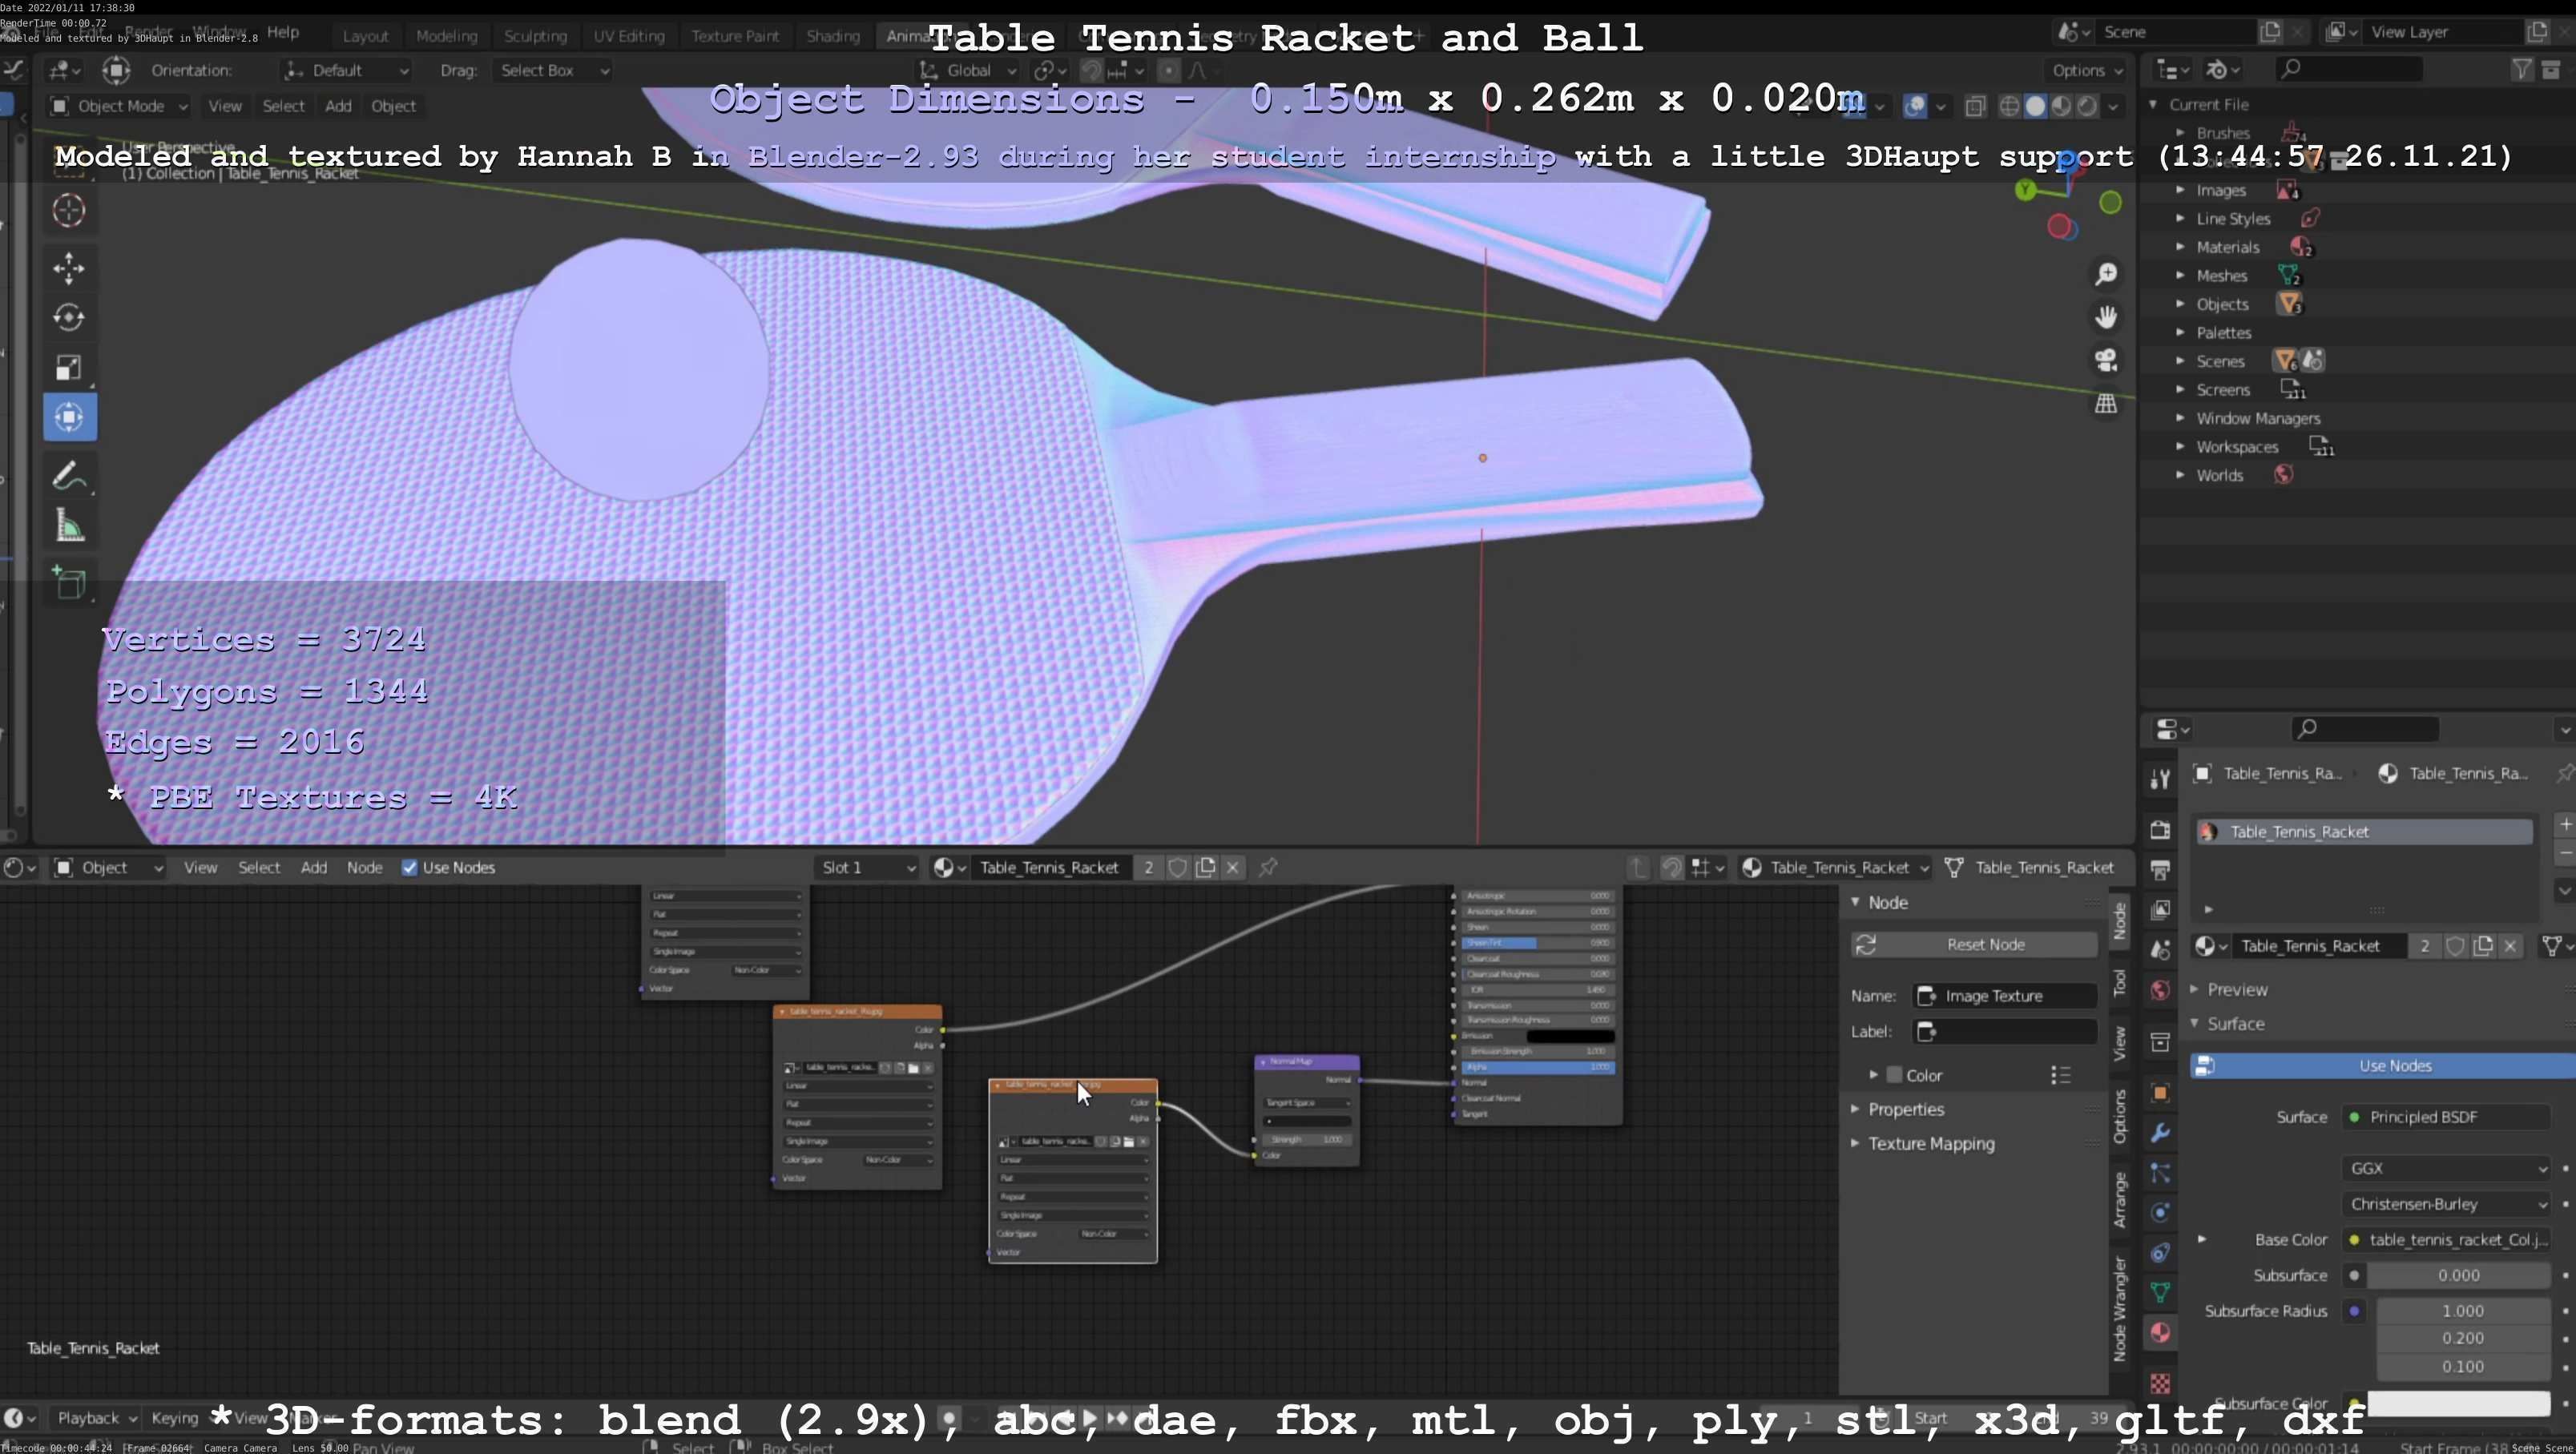Click the Subsurface 0.000 value slider
The width and height of the screenshot is (2576, 1454).
click(x=2458, y=1275)
